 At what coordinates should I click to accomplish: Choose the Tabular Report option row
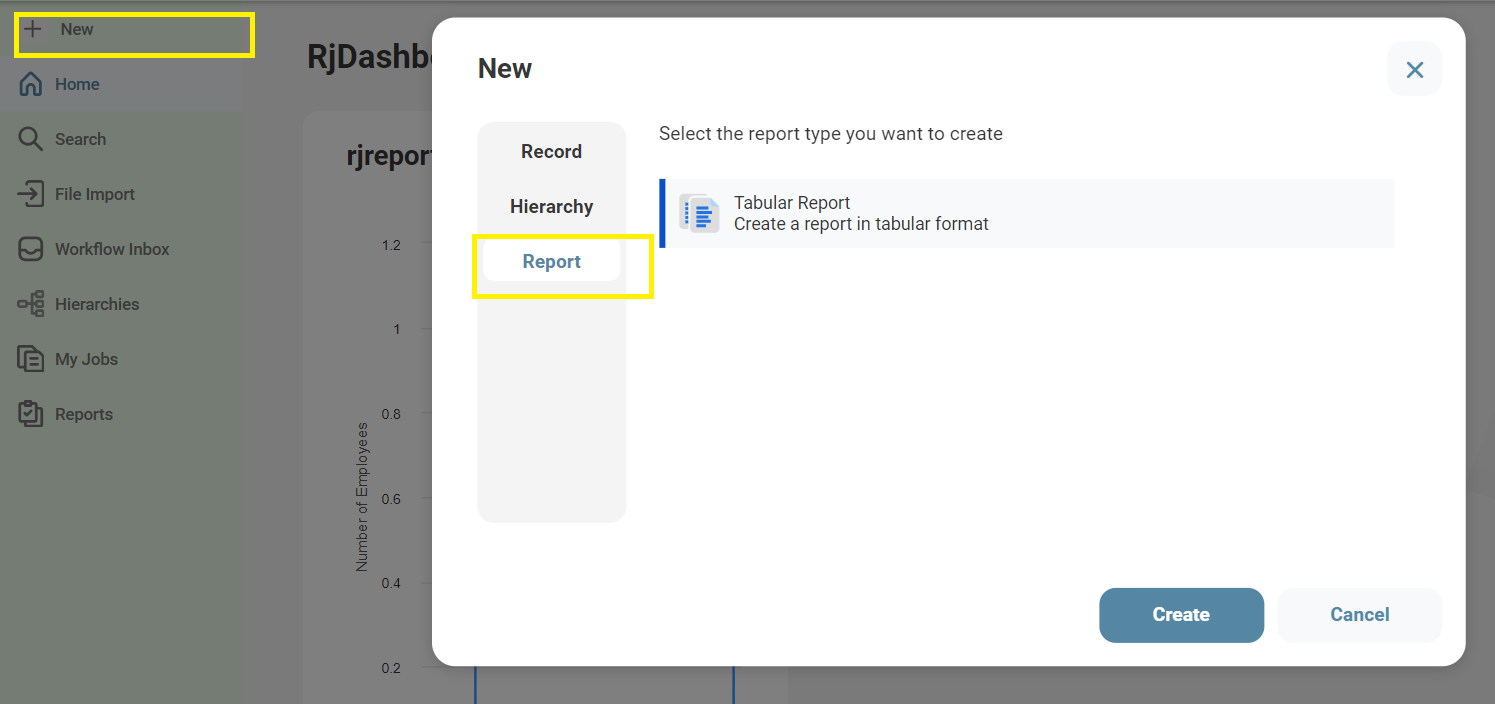[1027, 213]
